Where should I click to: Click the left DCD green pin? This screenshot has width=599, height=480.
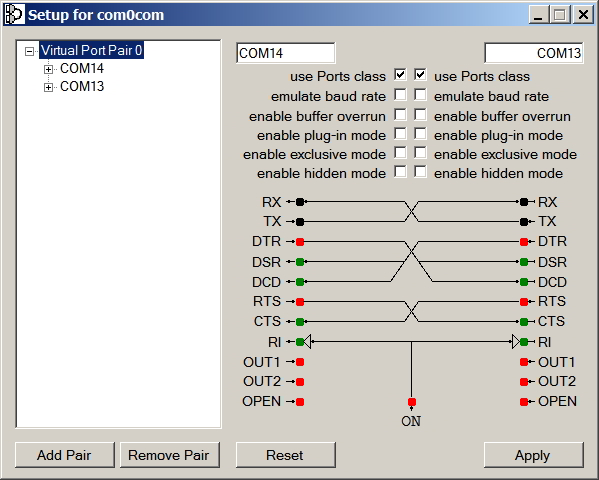(300, 282)
